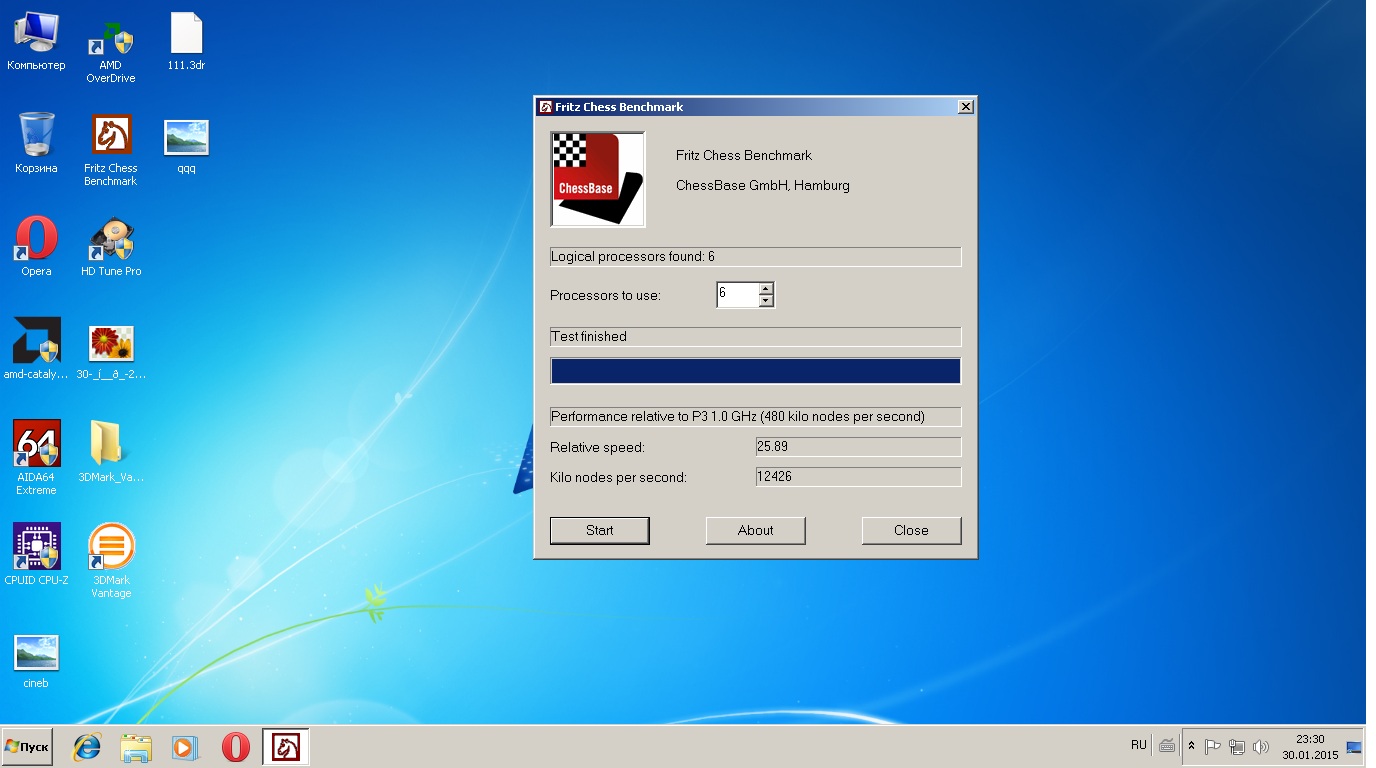Image resolution: width=1376 pixels, height=768 pixels.
Task: Open the Fritz Chess Benchmark desktop icon
Action: pyautogui.click(x=111, y=137)
